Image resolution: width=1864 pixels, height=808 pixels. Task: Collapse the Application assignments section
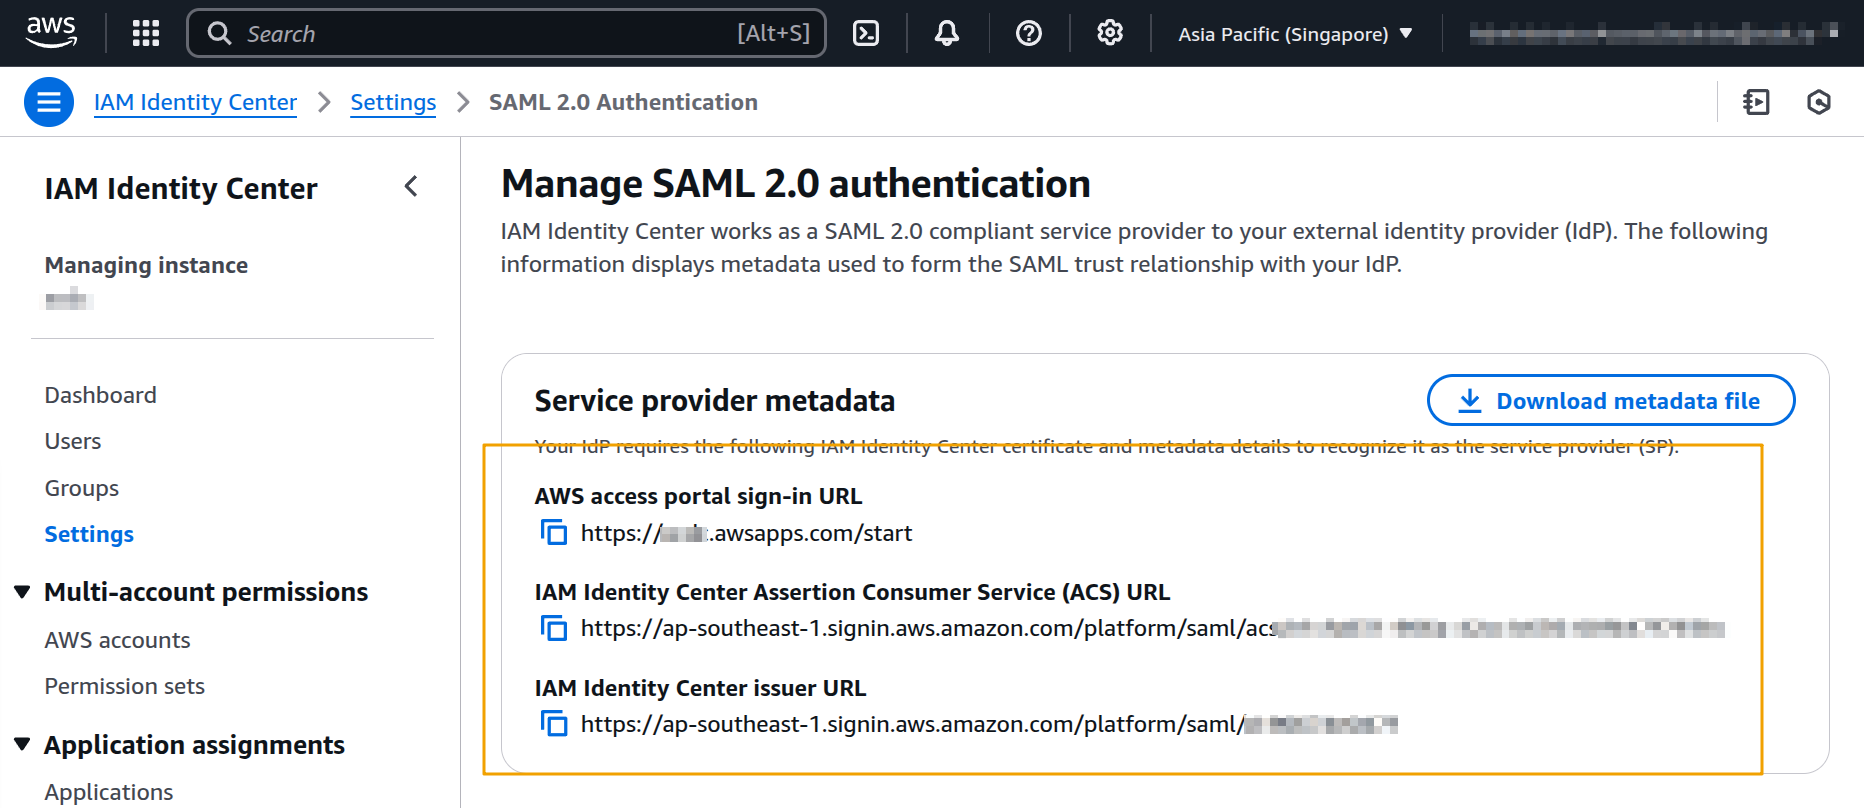coord(22,744)
